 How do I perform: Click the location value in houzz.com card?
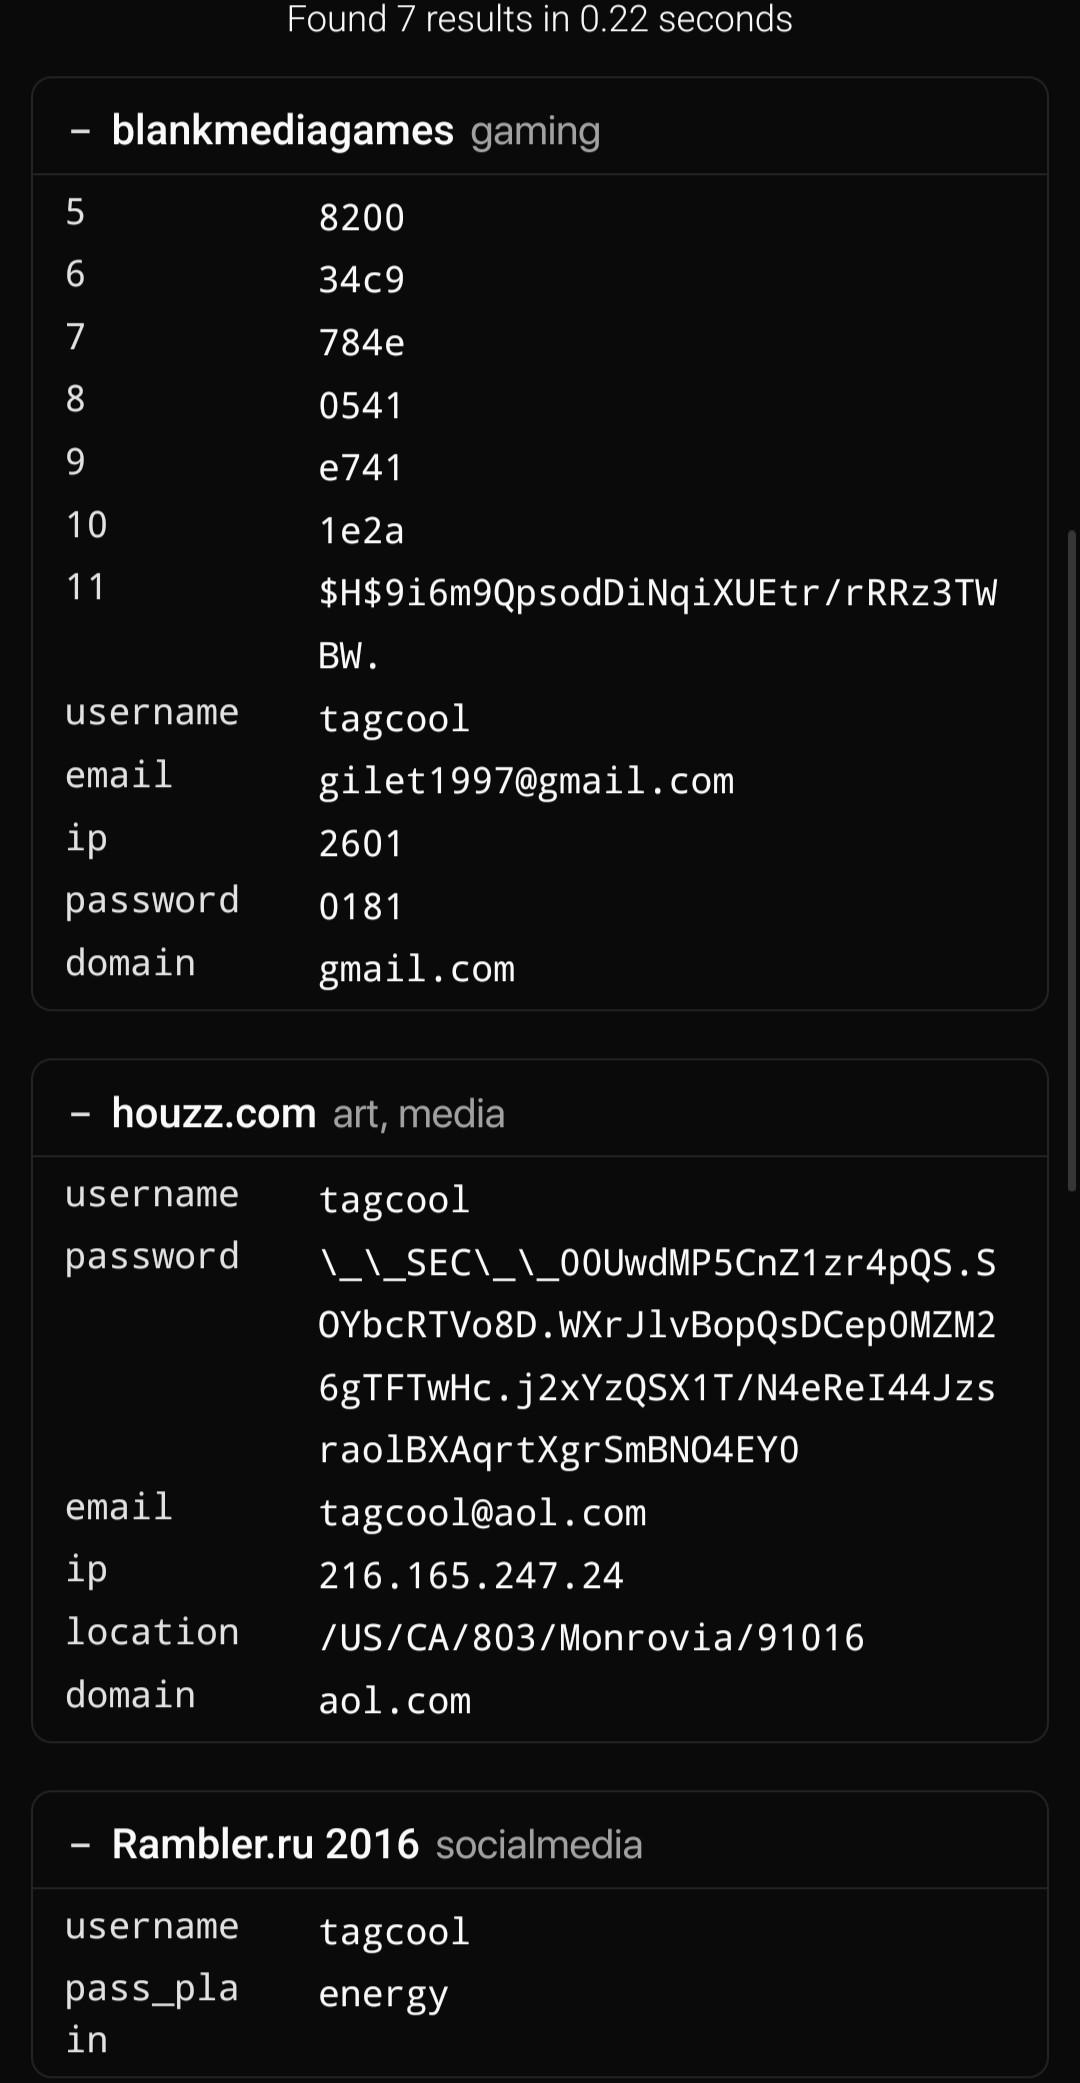coord(591,1638)
